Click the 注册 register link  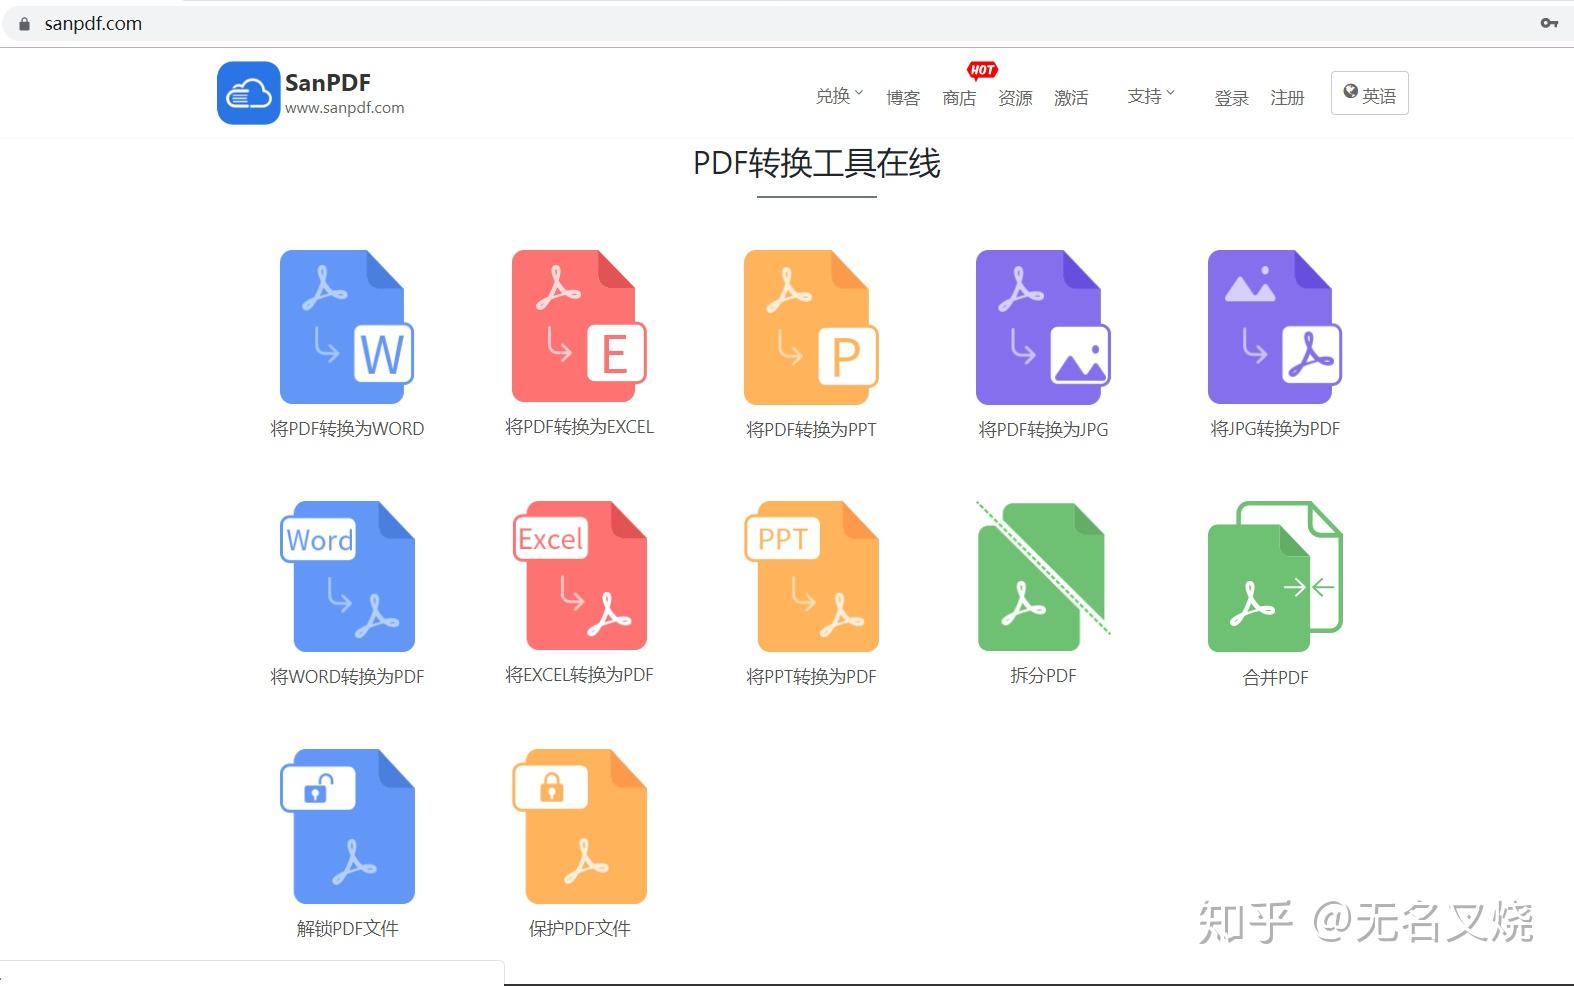[1287, 97]
